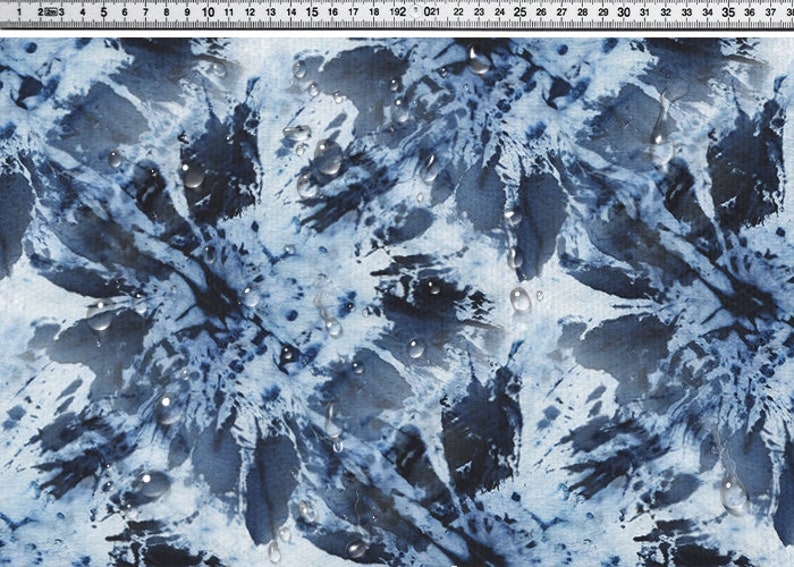Image resolution: width=794 pixels, height=567 pixels.
Task: Point at the ruler number "33"
Action: pyautogui.click(x=687, y=12)
